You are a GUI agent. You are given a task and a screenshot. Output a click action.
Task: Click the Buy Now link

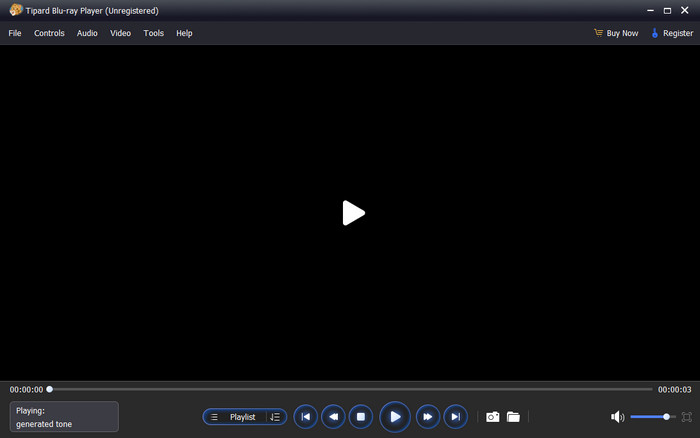pyautogui.click(x=615, y=33)
